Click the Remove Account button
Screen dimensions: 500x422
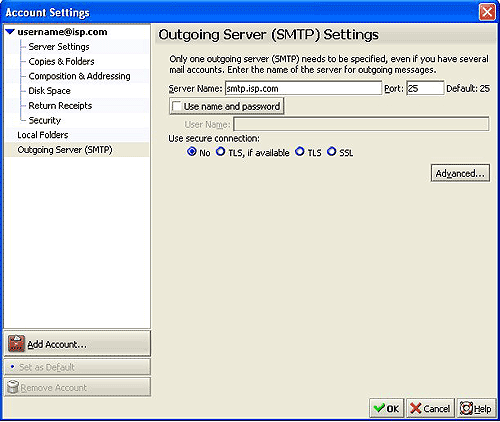click(x=77, y=387)
